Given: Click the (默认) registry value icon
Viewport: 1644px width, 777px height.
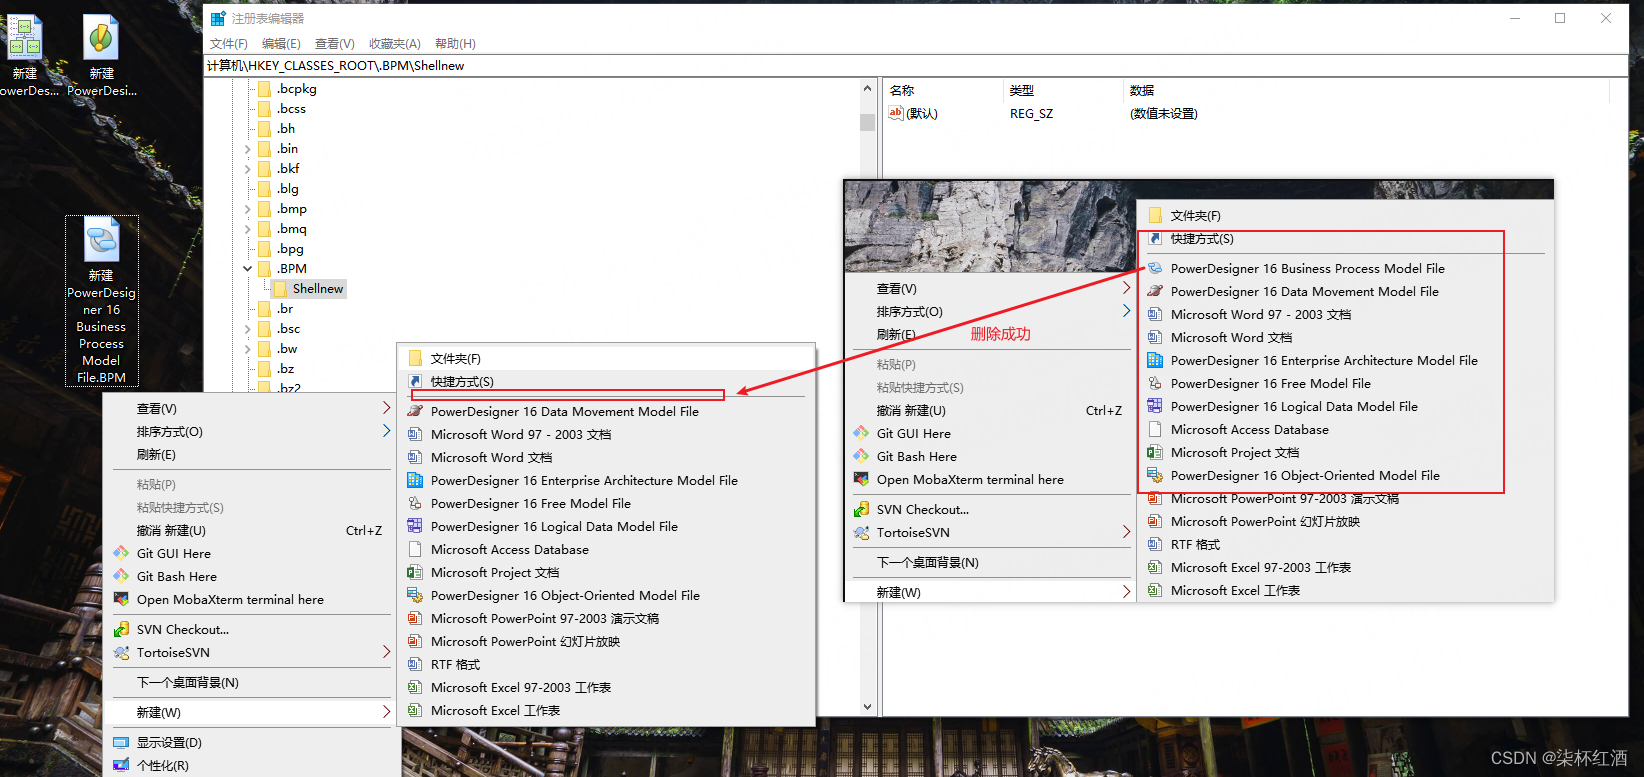Looking at the screenshot, I should pyautogui.click(x=896, y=113).
